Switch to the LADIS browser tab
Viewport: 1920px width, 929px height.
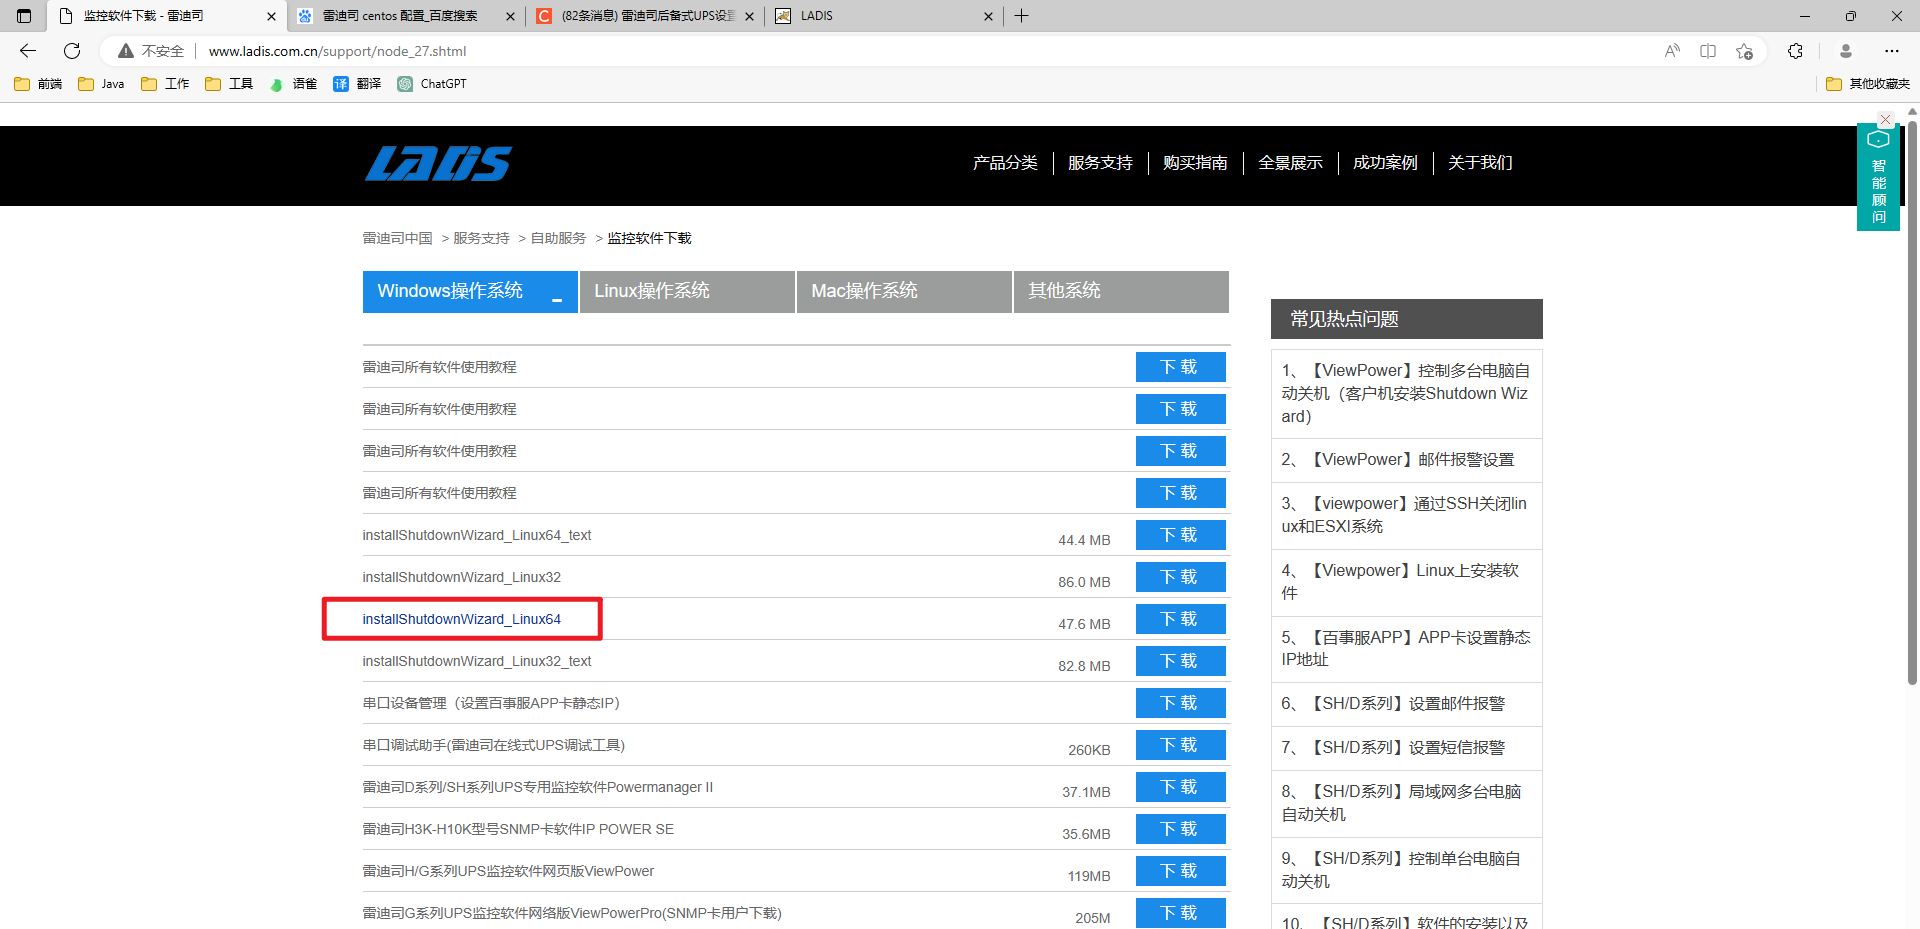(884, 16)
